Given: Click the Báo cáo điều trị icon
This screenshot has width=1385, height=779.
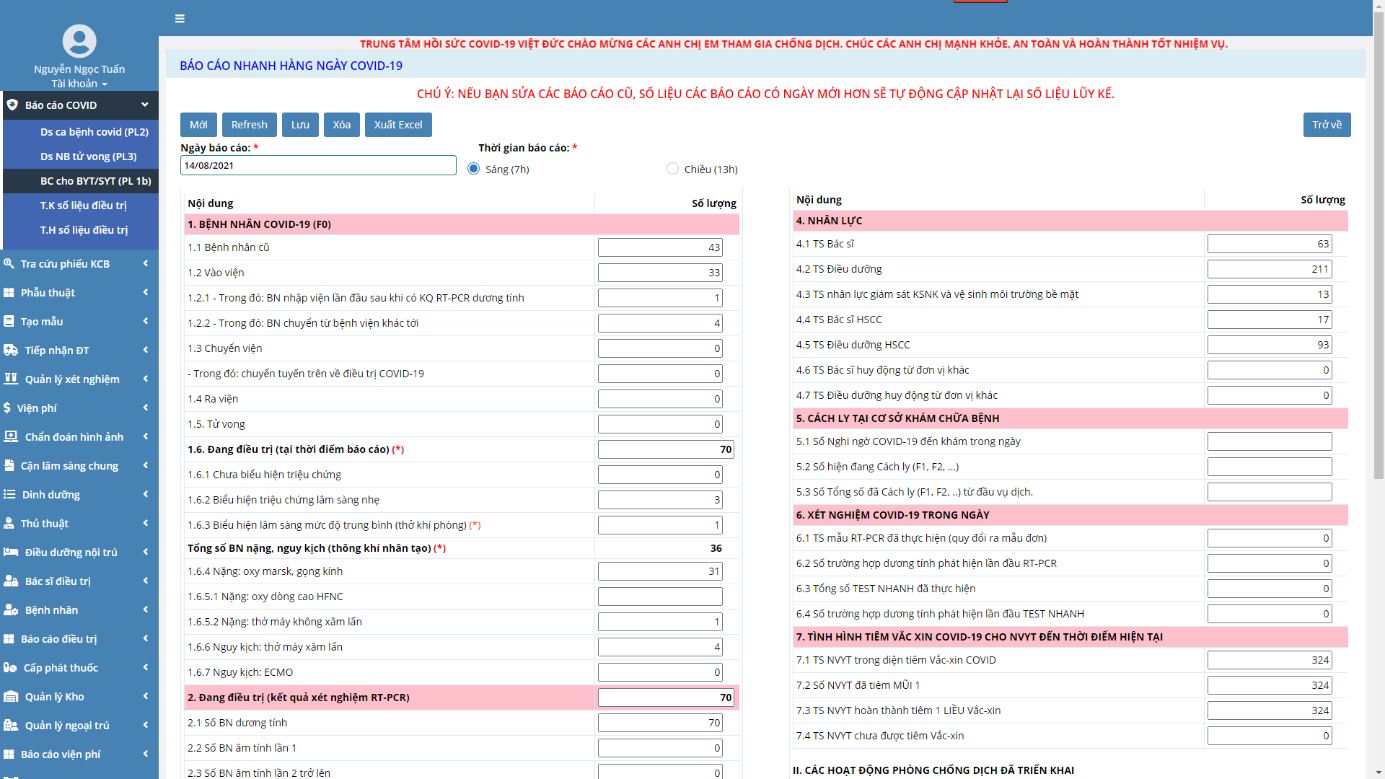Looking at the screenshot, I should pyautogui.click(x=9, y=639).
